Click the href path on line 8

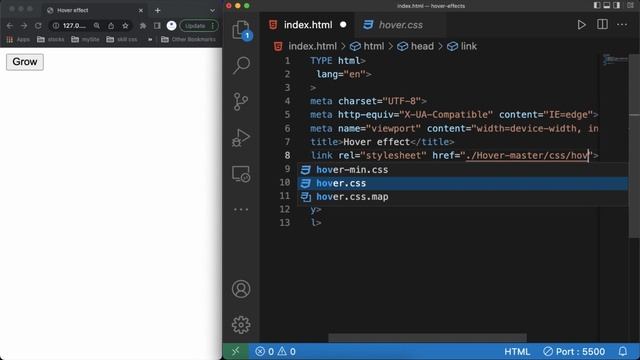coord(527,156)
